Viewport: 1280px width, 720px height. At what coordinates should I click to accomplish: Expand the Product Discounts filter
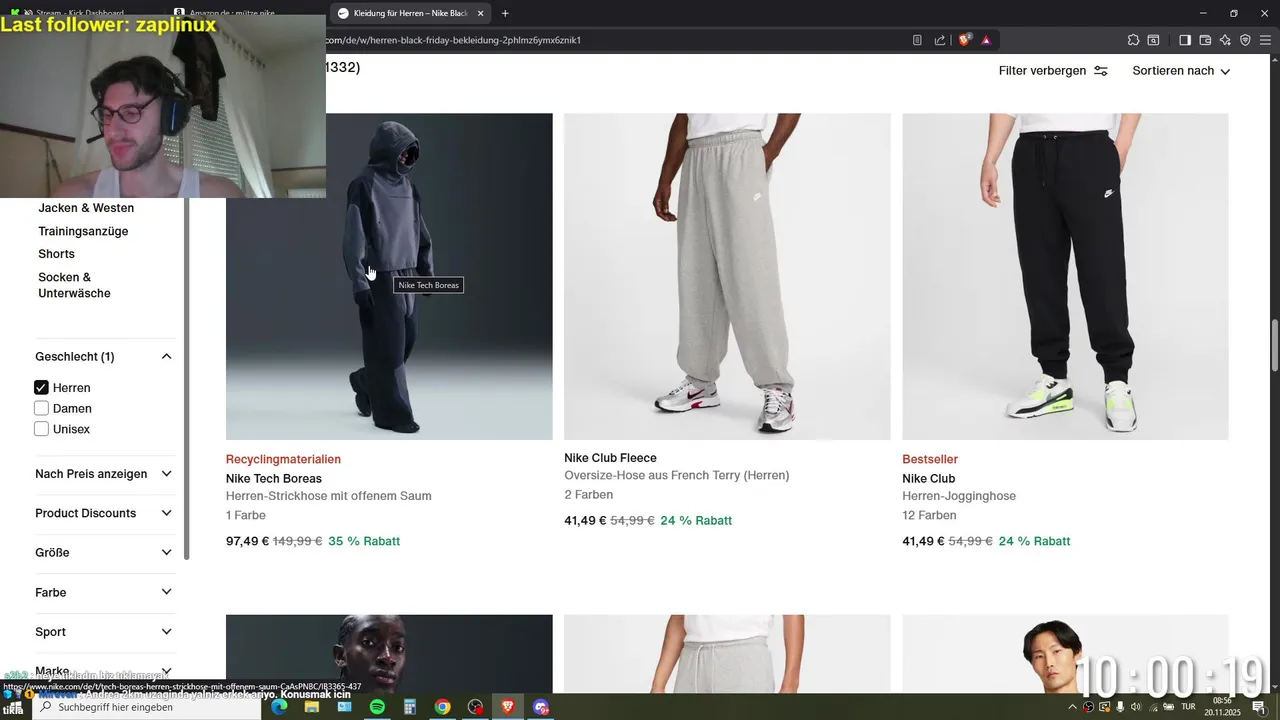[x=104, y=513]
